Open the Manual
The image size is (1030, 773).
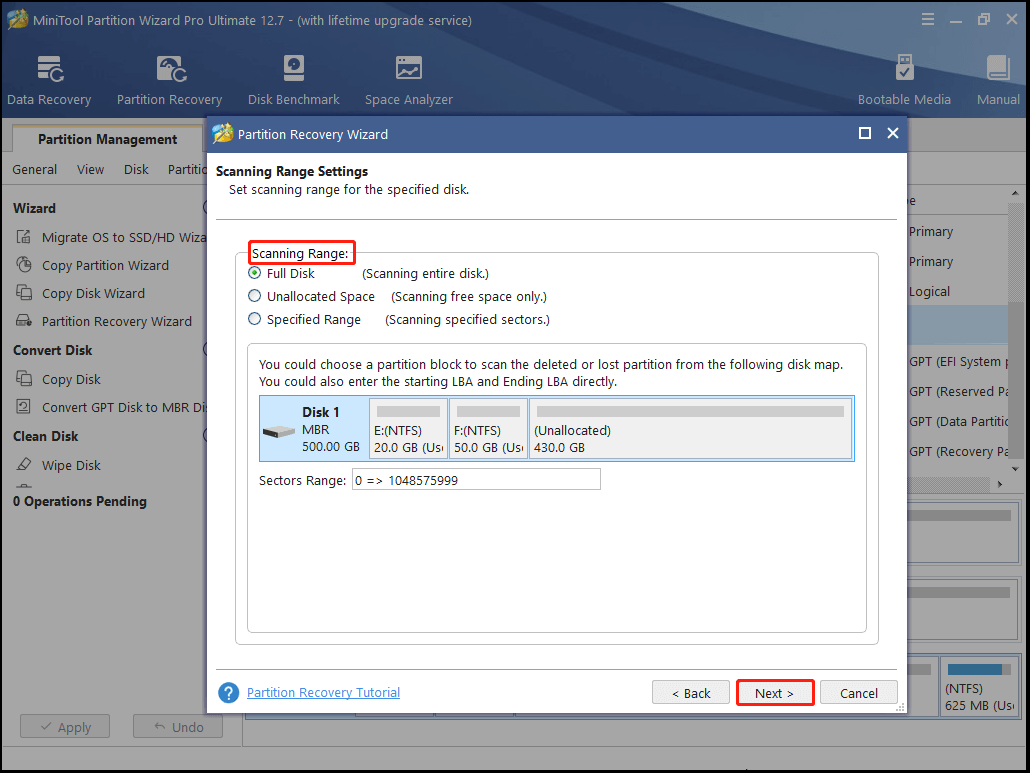coord(998,80)
